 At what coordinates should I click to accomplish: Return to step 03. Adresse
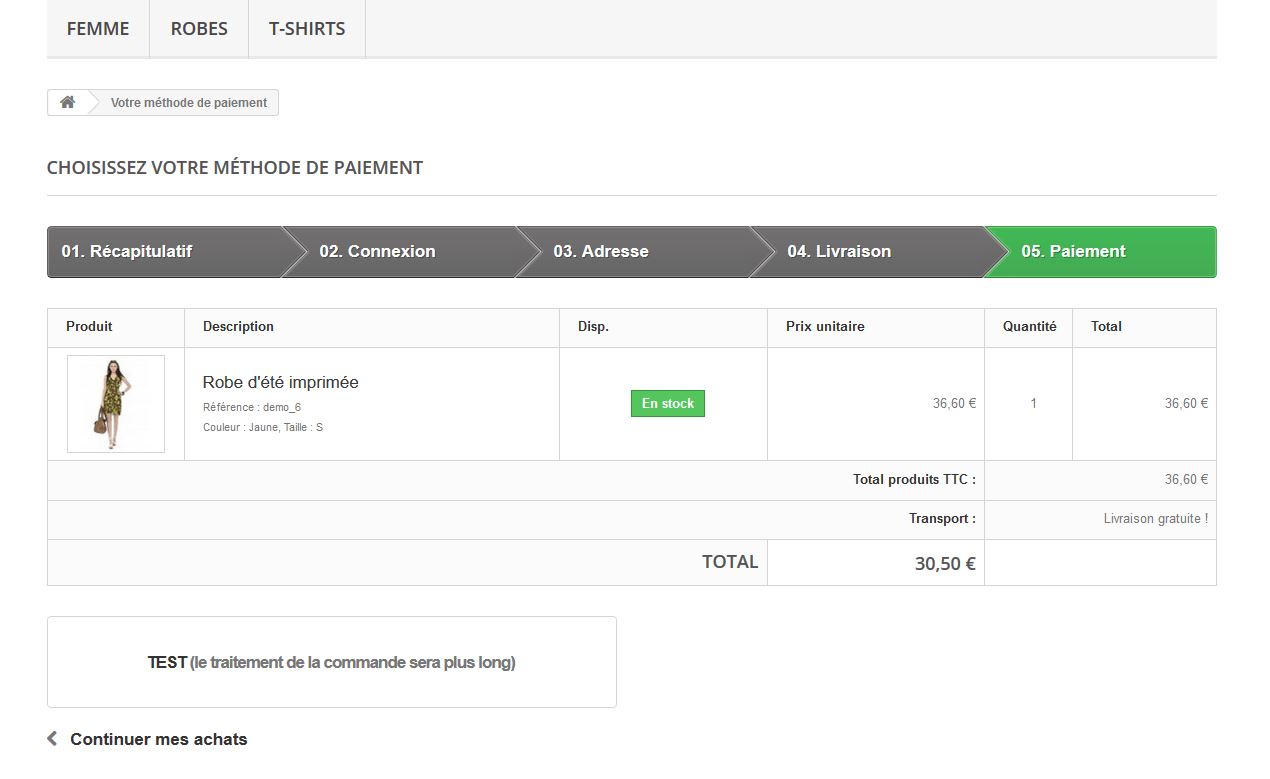(601, 252)
